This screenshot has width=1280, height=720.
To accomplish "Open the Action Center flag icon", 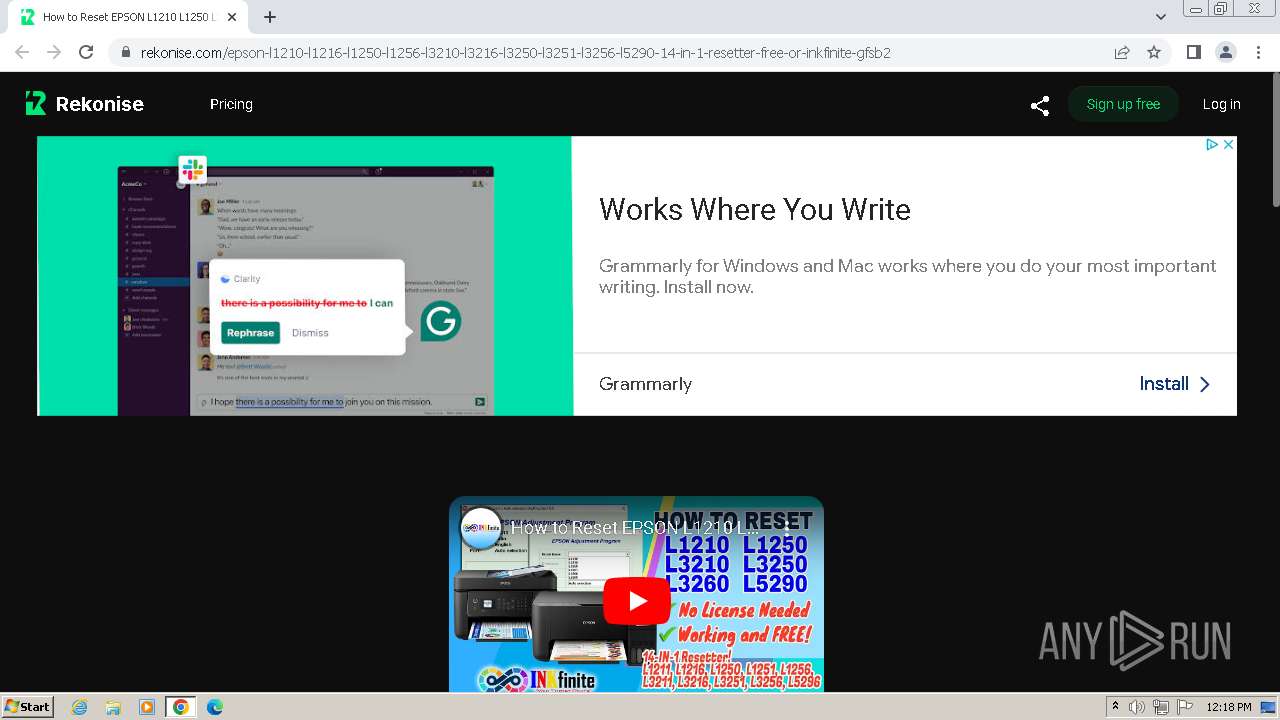I will tap(1185, 707).
